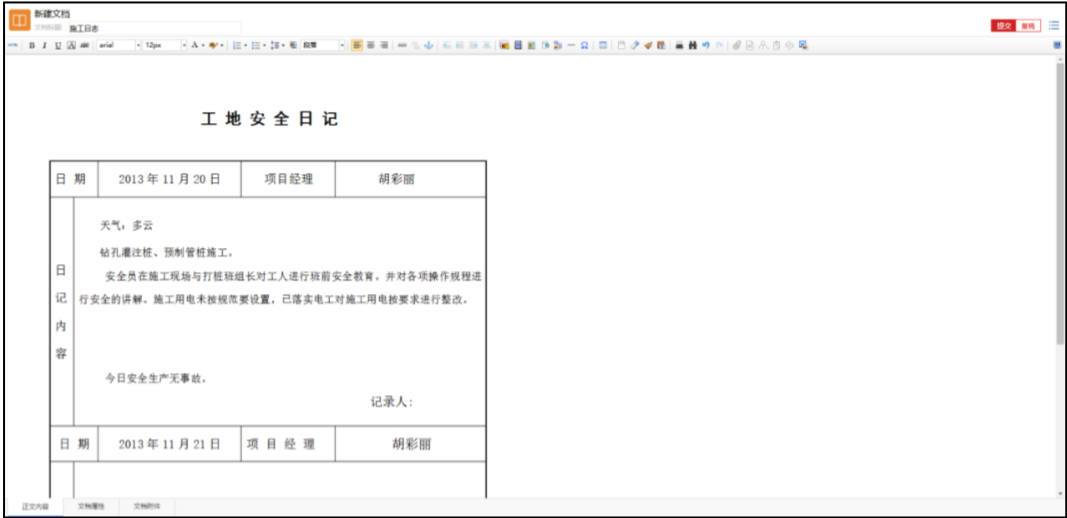
Task: Attach a file with paperclip
Action: 737,46
